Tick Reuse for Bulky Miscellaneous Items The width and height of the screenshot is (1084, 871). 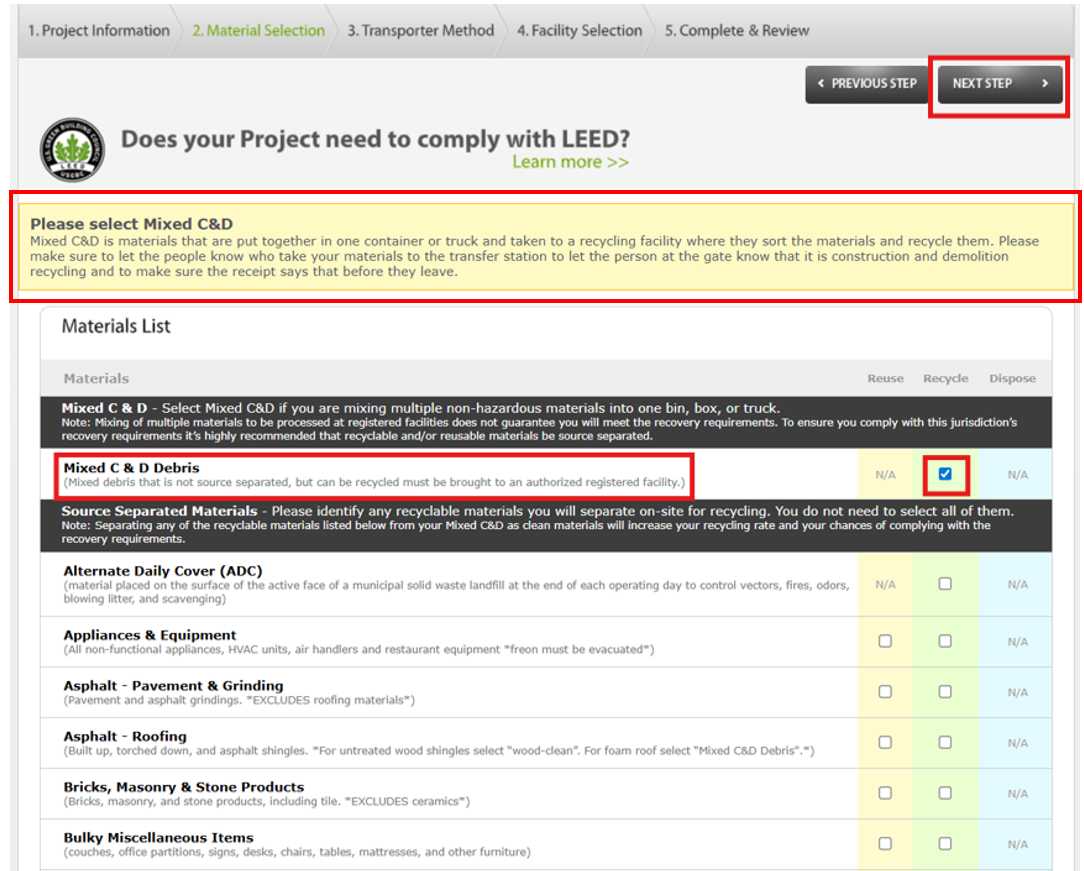[x=885, y=844]
